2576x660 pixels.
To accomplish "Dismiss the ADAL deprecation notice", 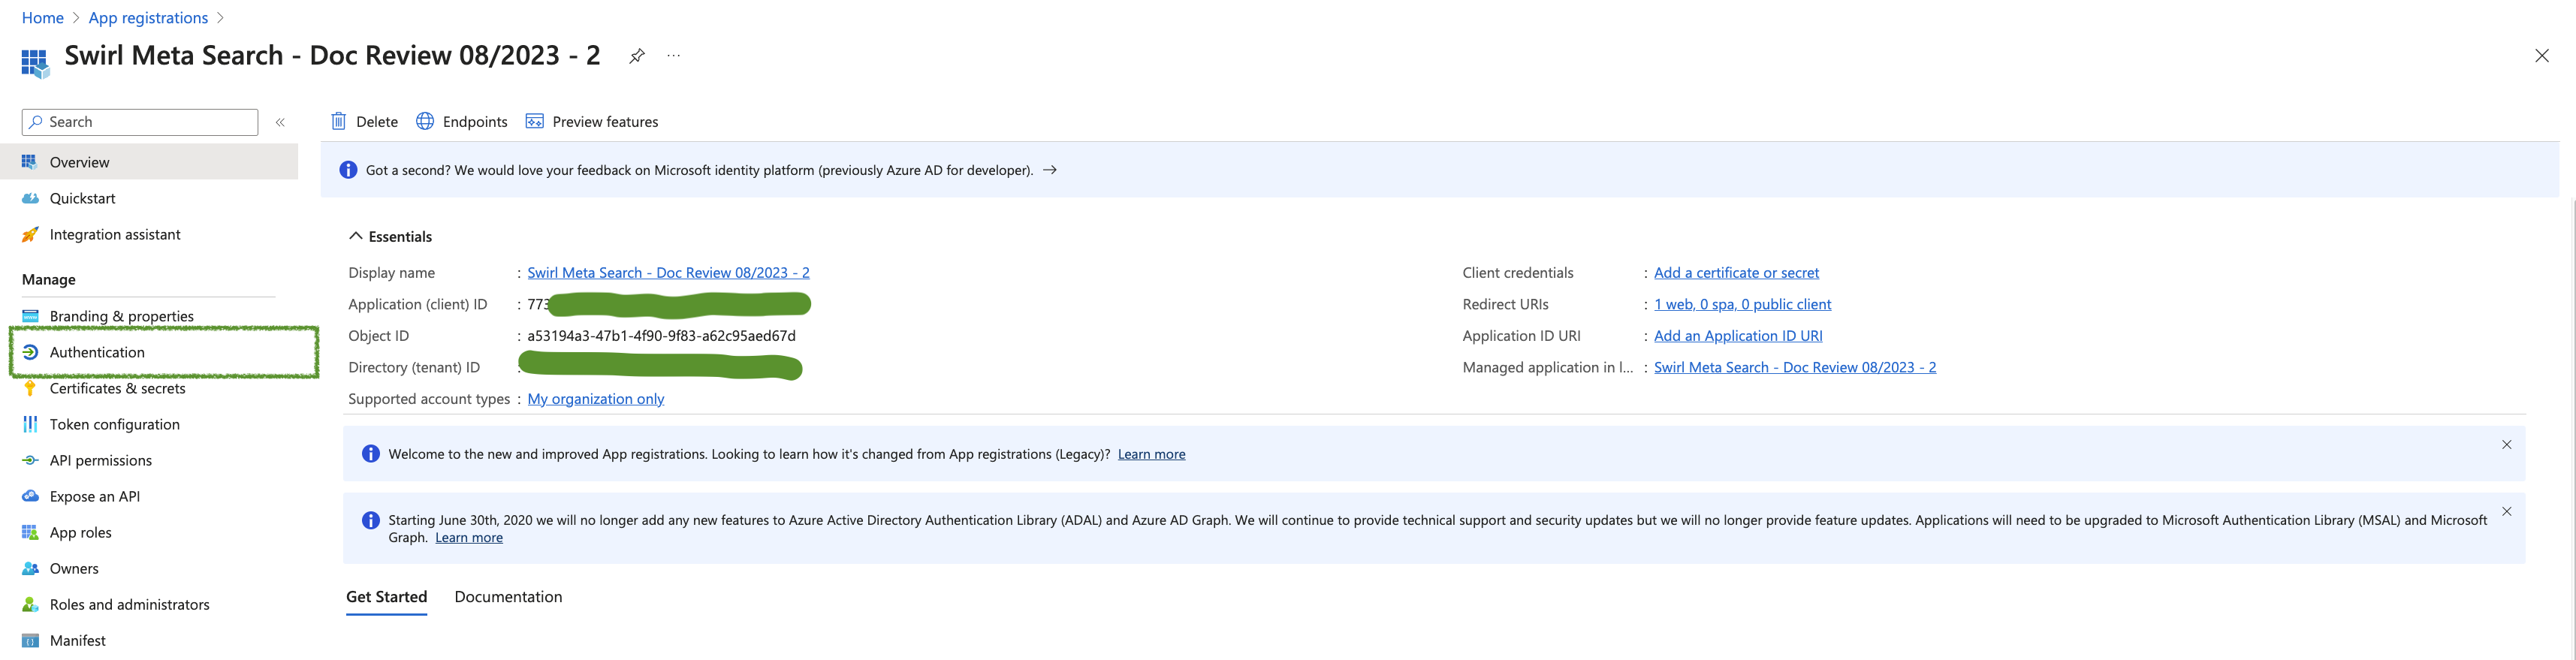I will [x=2506, y=511].
